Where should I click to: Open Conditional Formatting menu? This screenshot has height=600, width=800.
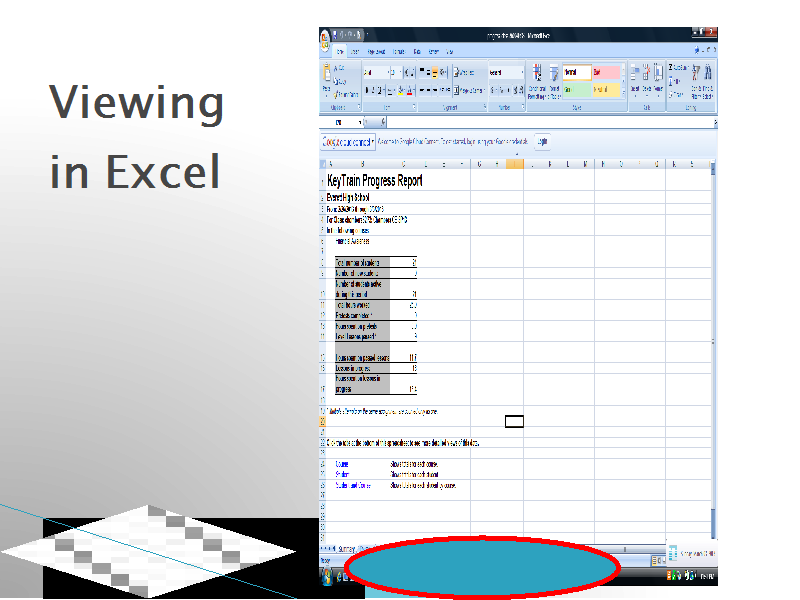click(537, 81)
